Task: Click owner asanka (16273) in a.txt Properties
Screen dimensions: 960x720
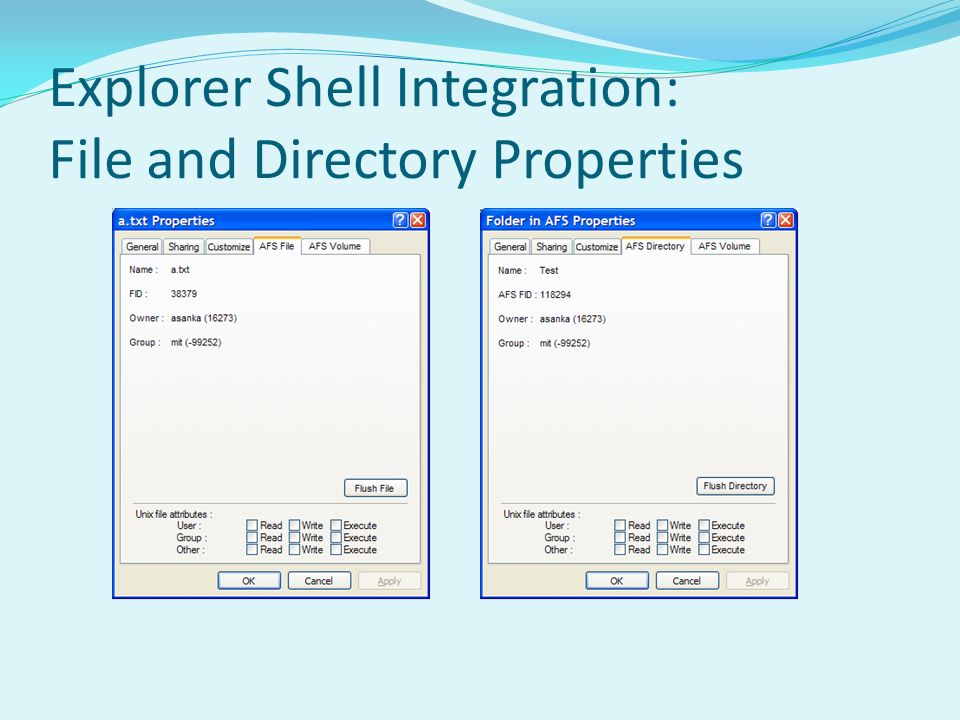Action: [x=204, y=318]
